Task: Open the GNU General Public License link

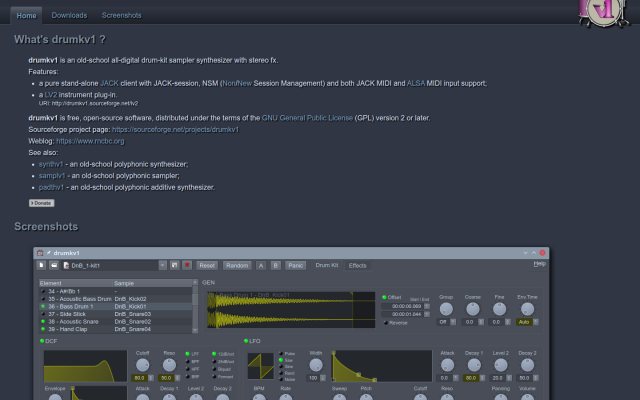Action: click(x=307, y=118)
